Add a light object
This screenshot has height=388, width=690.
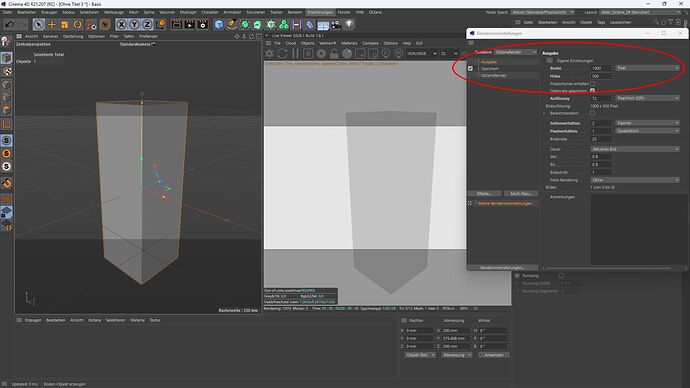[349, 24]
